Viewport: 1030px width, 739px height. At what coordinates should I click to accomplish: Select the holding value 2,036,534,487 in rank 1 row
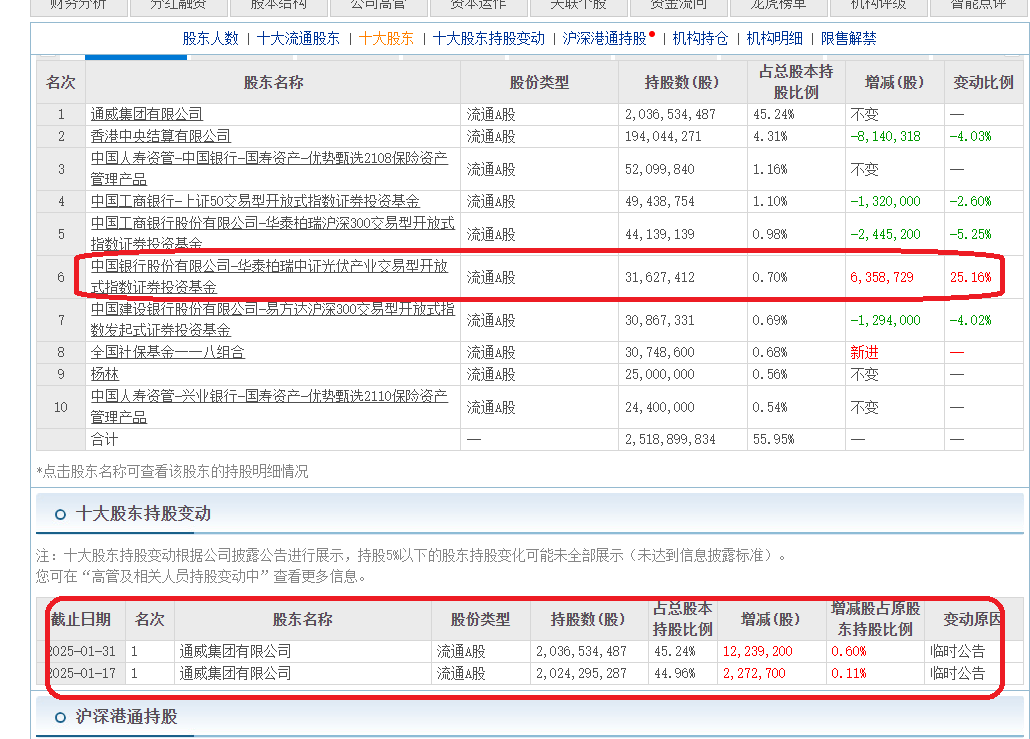pos(670,114)
